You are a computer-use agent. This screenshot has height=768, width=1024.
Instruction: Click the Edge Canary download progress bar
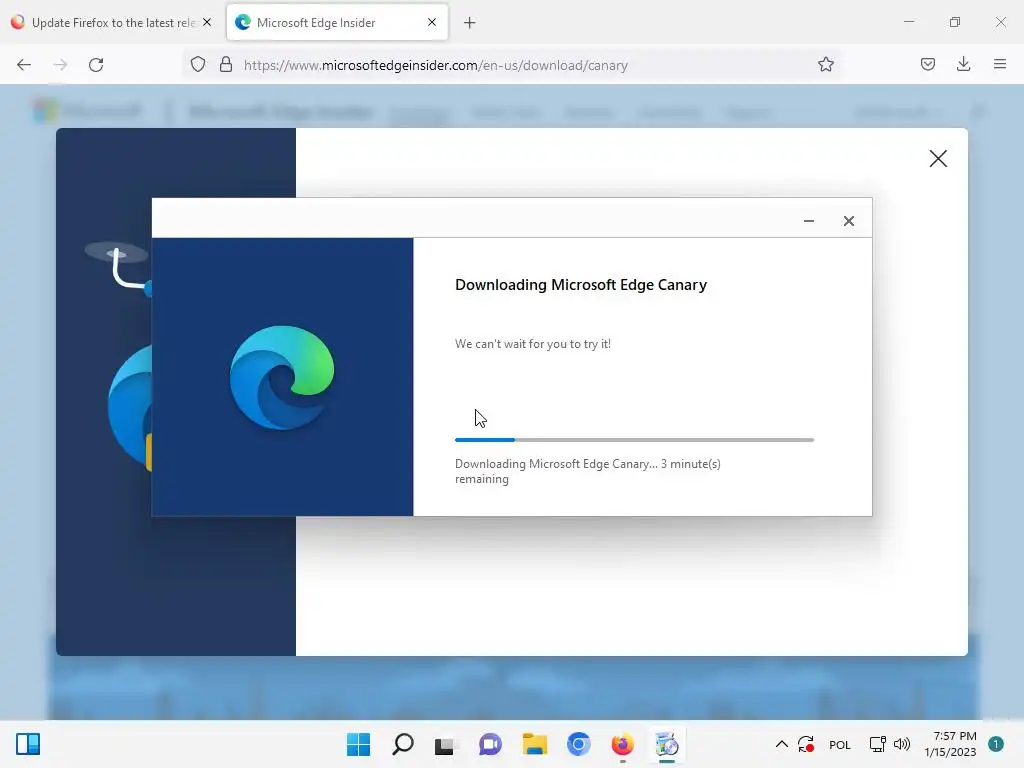pos(634,440)
